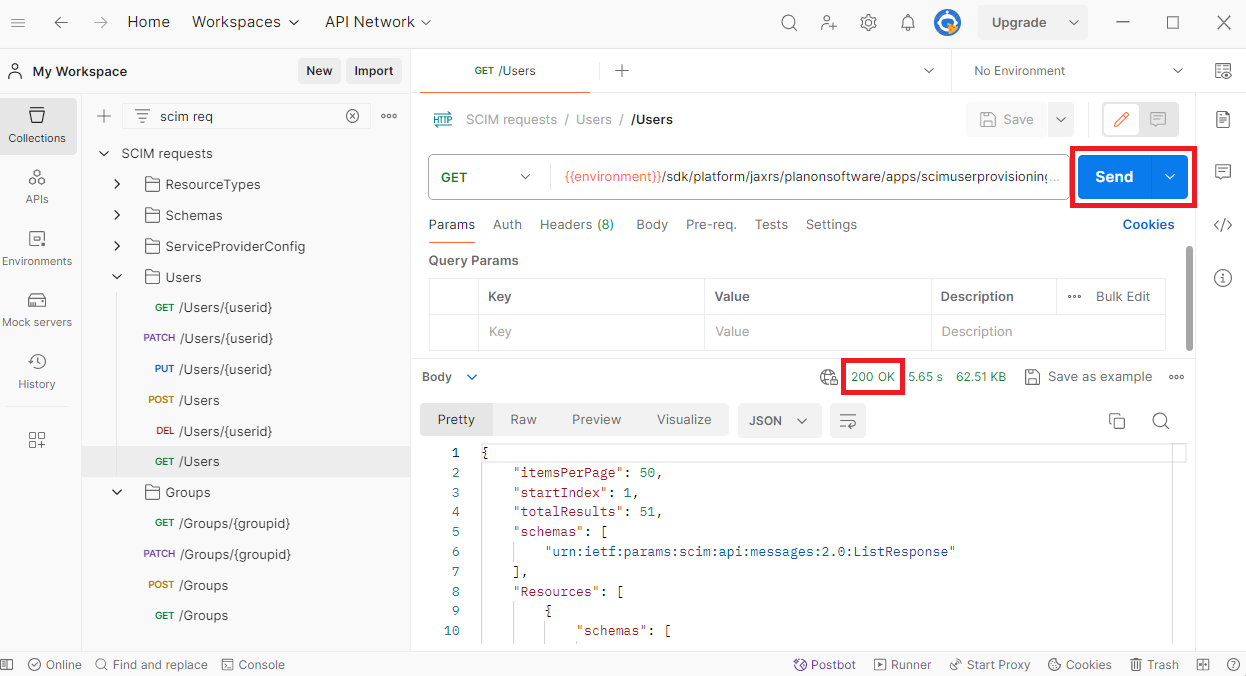The height and width of the screenshot is (676, 1246).
Task: Switch to the Tests tab
Action: pos(771,224)
